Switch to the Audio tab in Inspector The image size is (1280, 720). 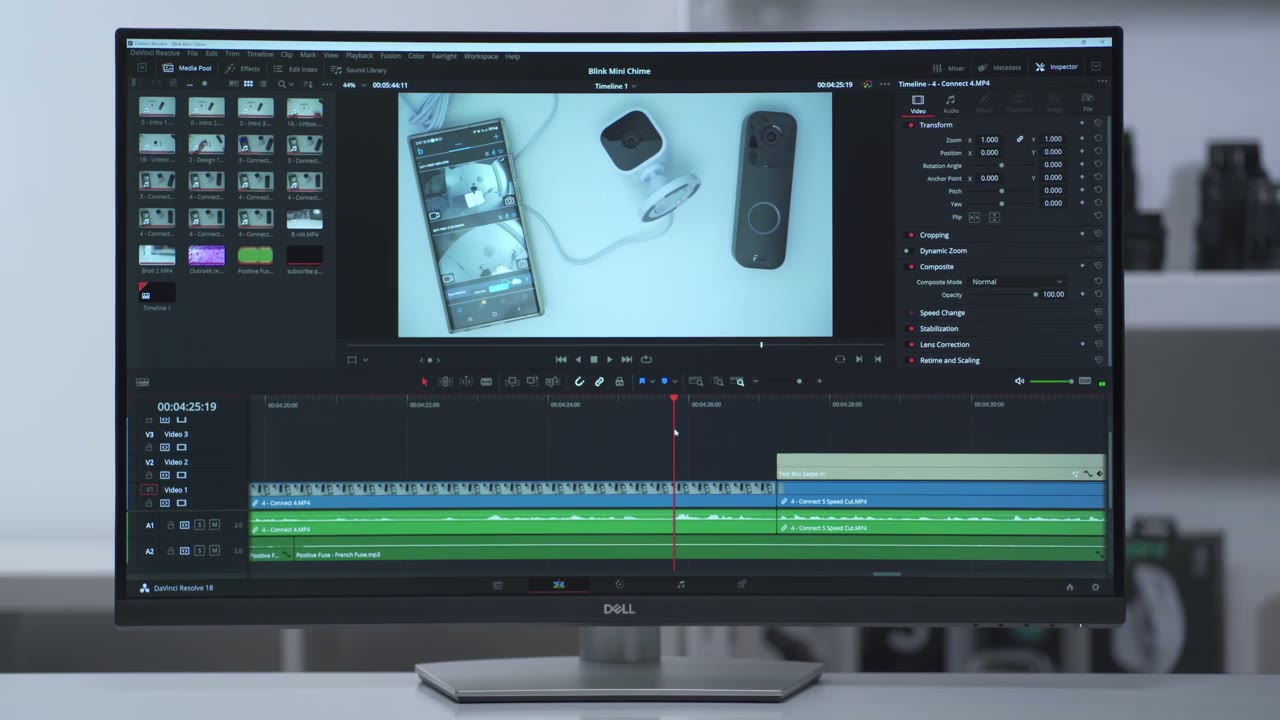(950, 103)
